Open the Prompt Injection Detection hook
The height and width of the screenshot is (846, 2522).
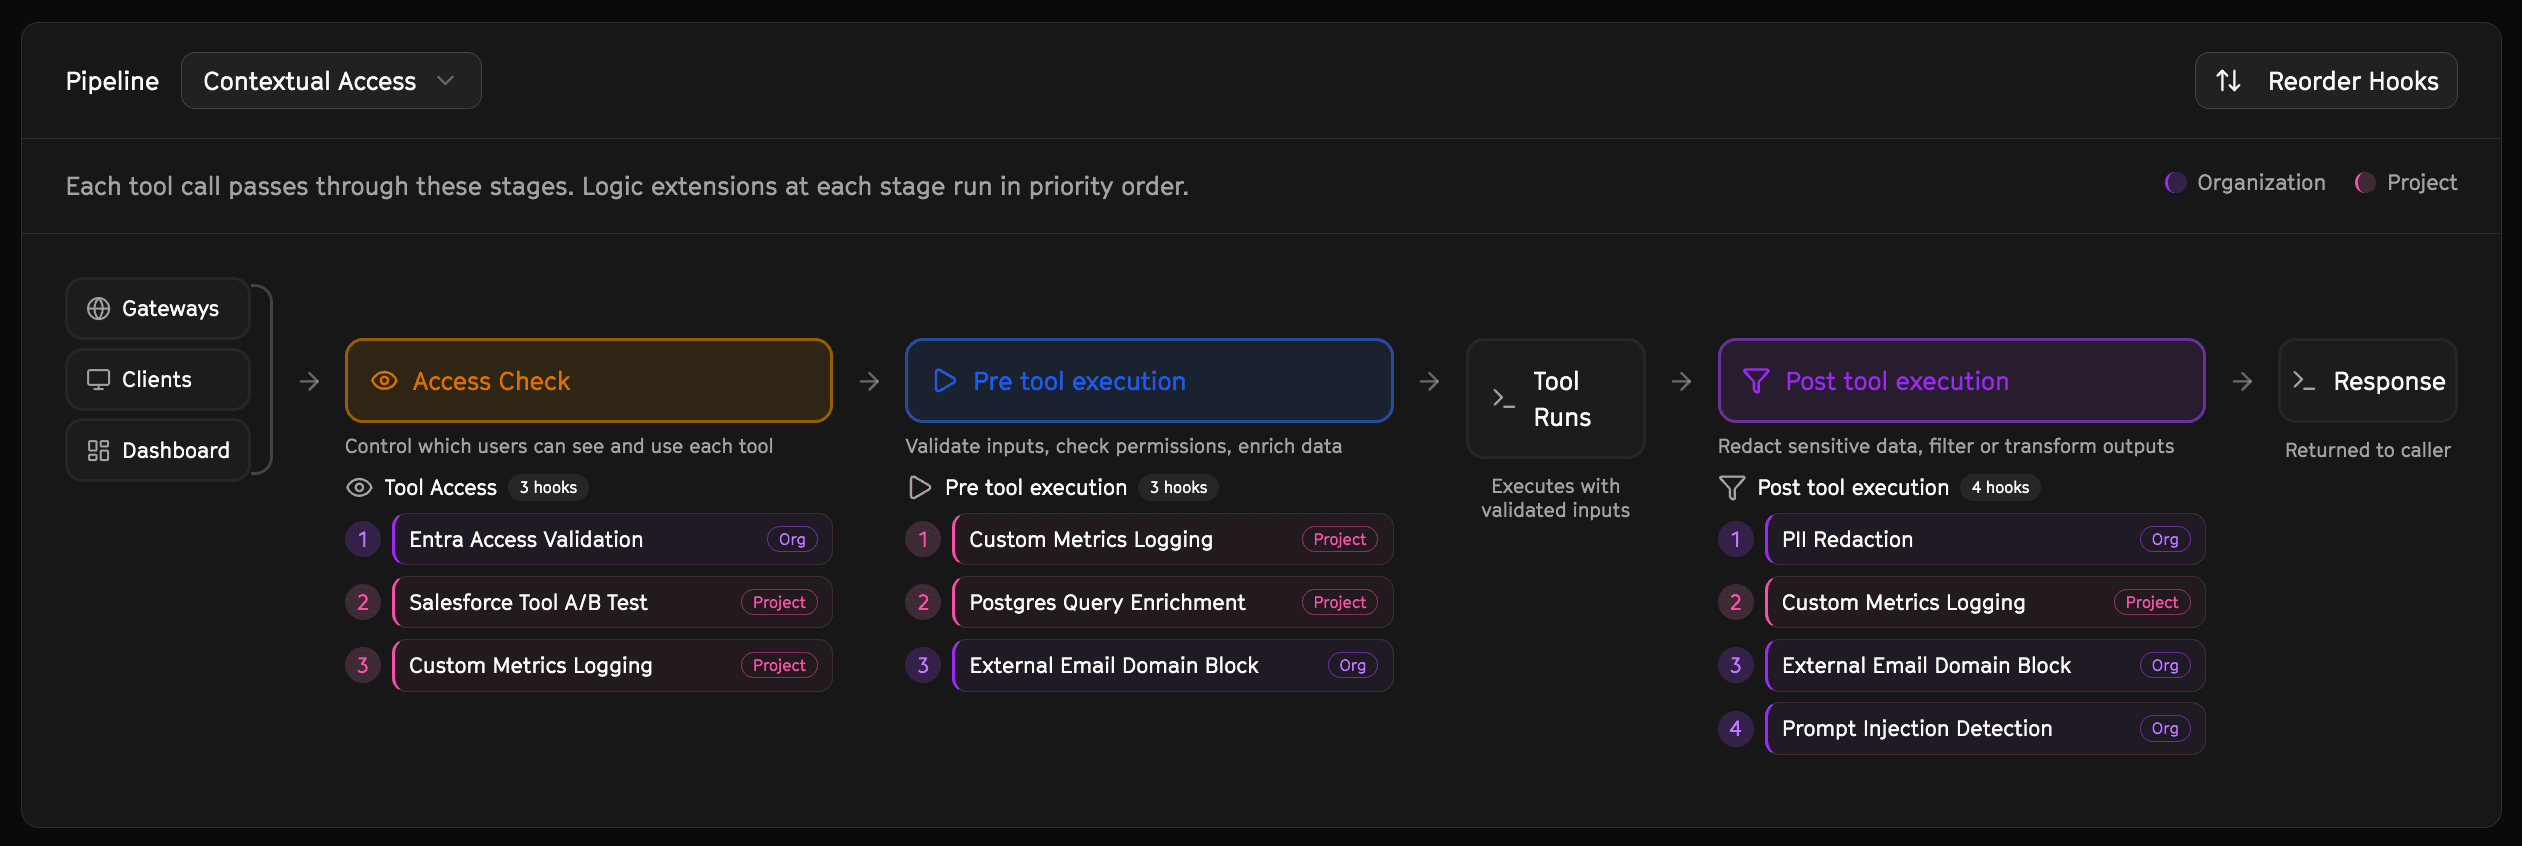1985,729
